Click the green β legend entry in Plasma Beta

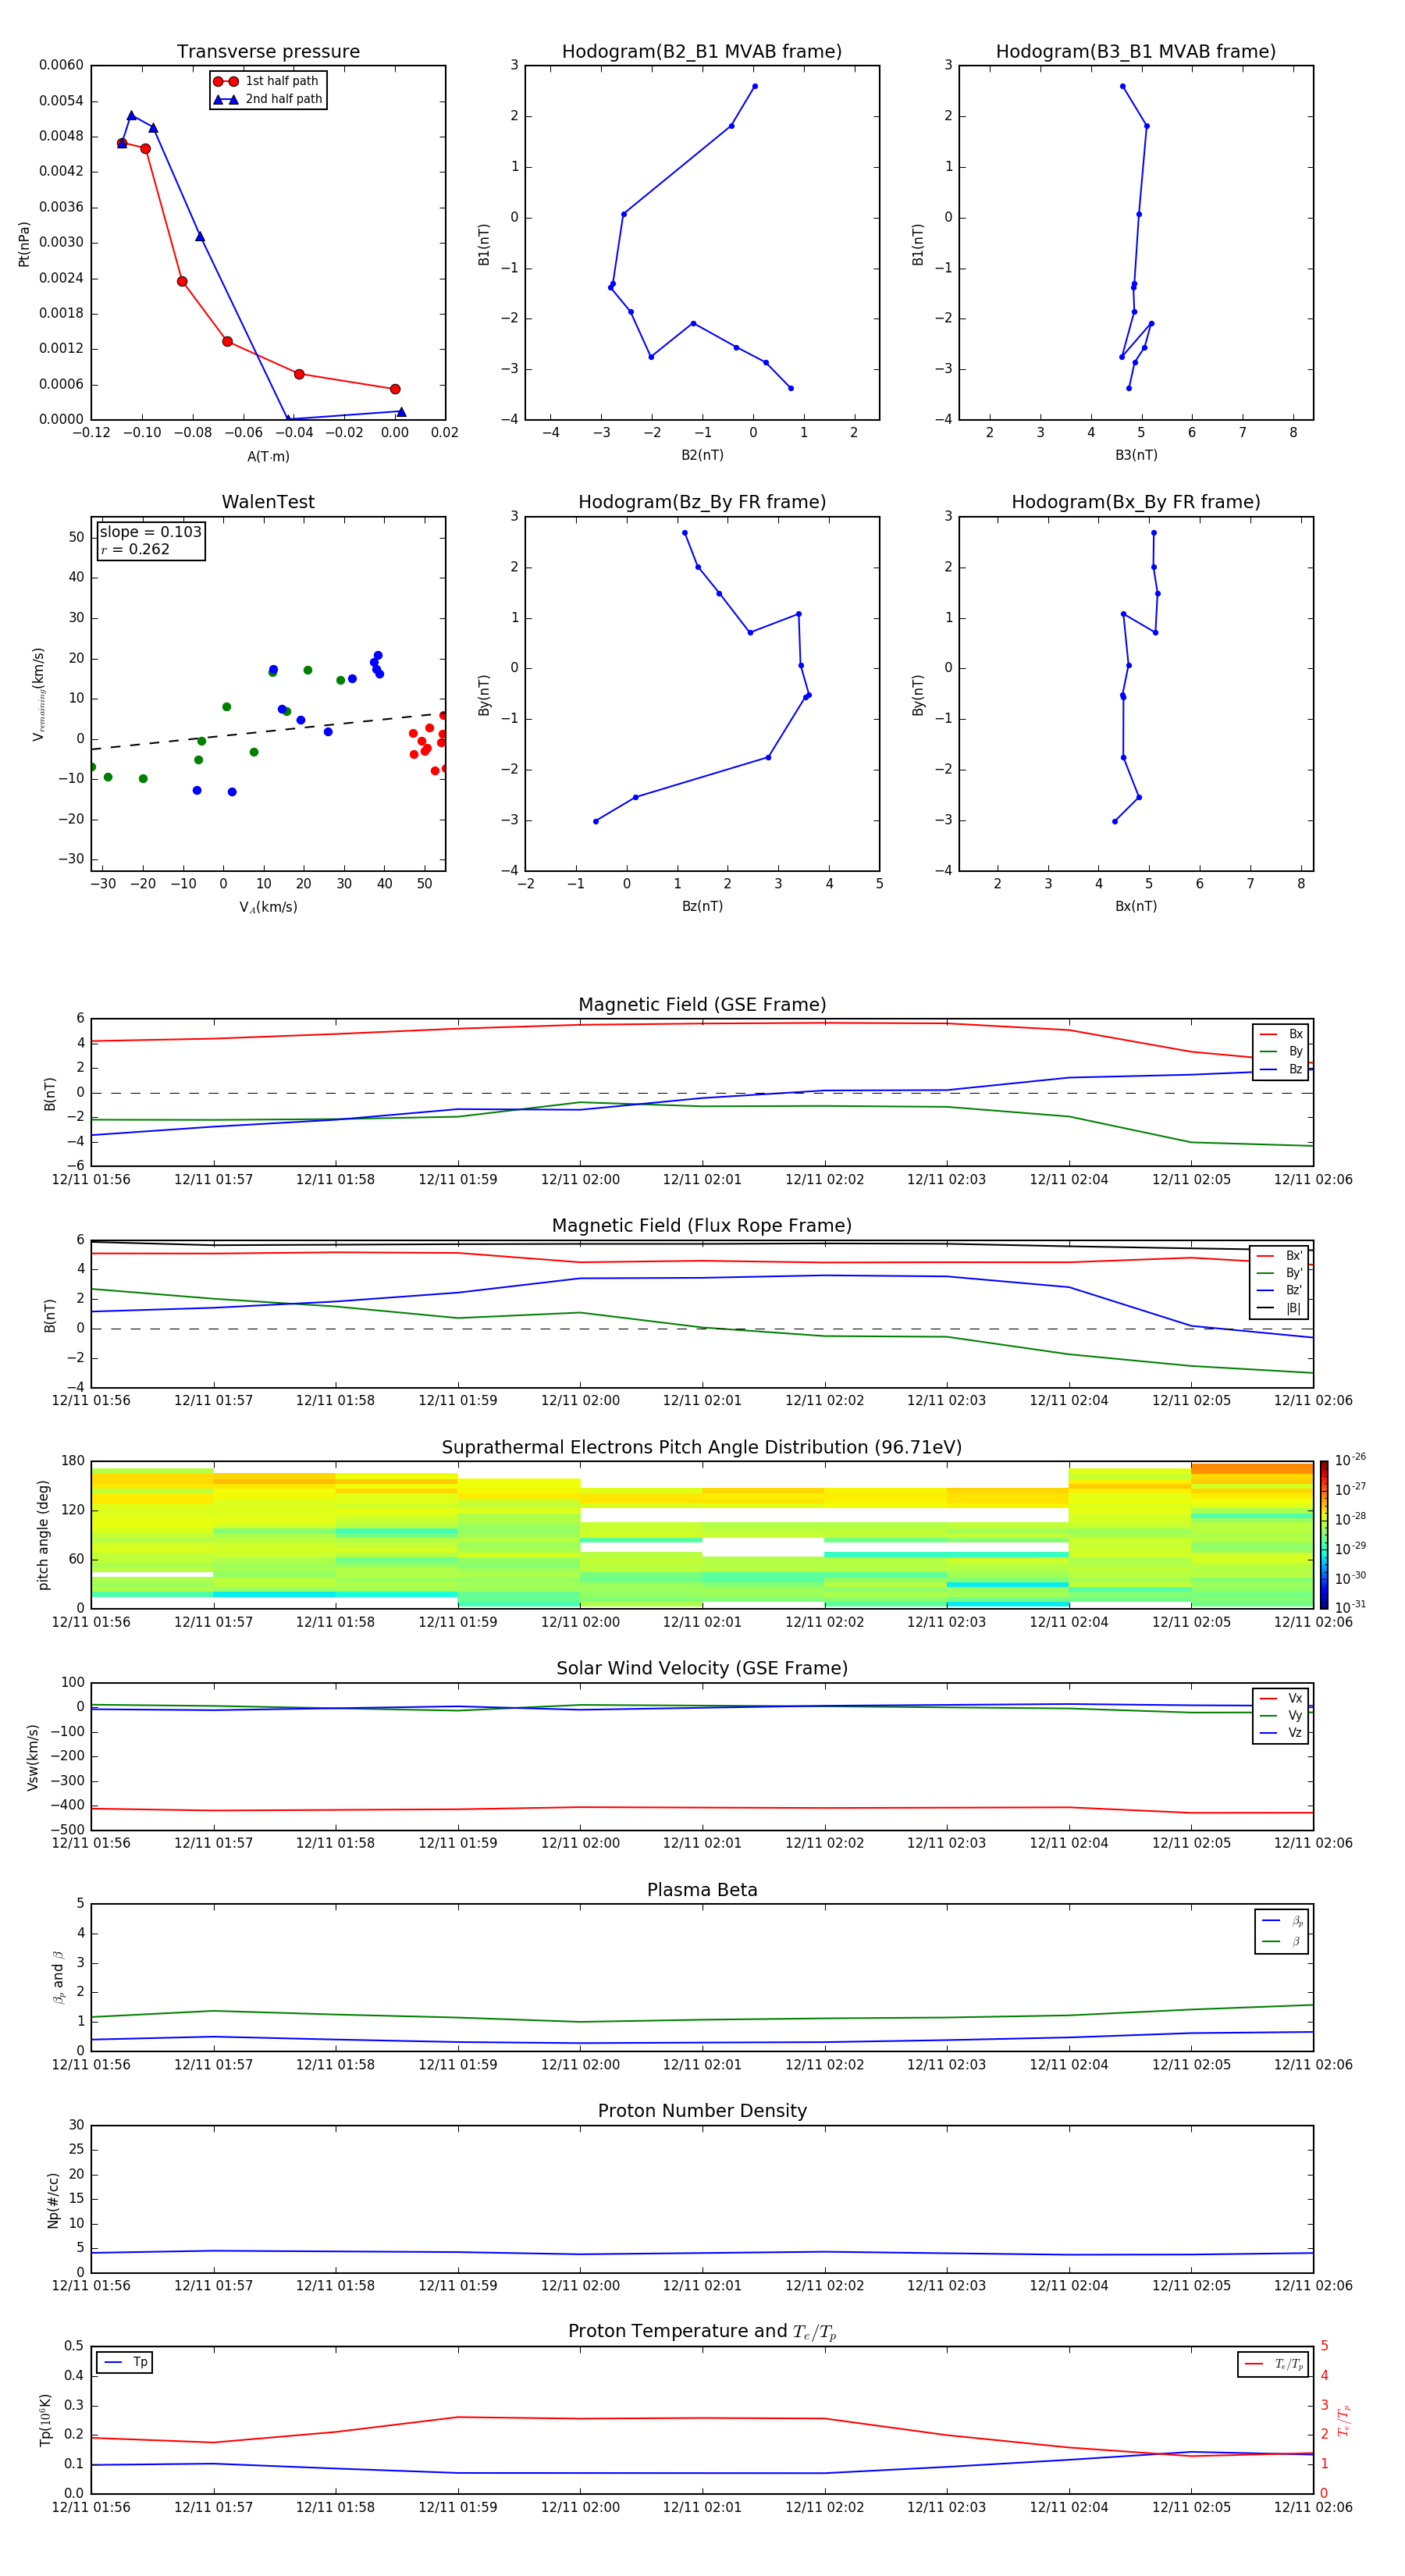pyautogui.click(x=1282, y=1941)
